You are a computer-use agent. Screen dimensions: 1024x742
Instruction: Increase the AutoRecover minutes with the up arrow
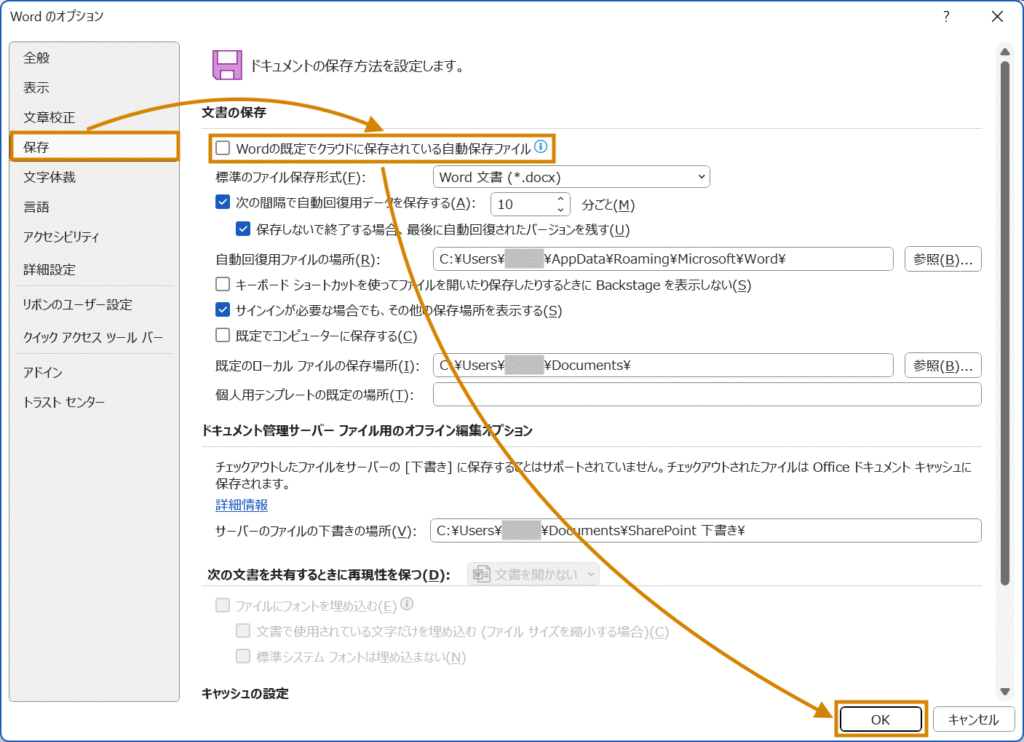[x=560, y=199]
